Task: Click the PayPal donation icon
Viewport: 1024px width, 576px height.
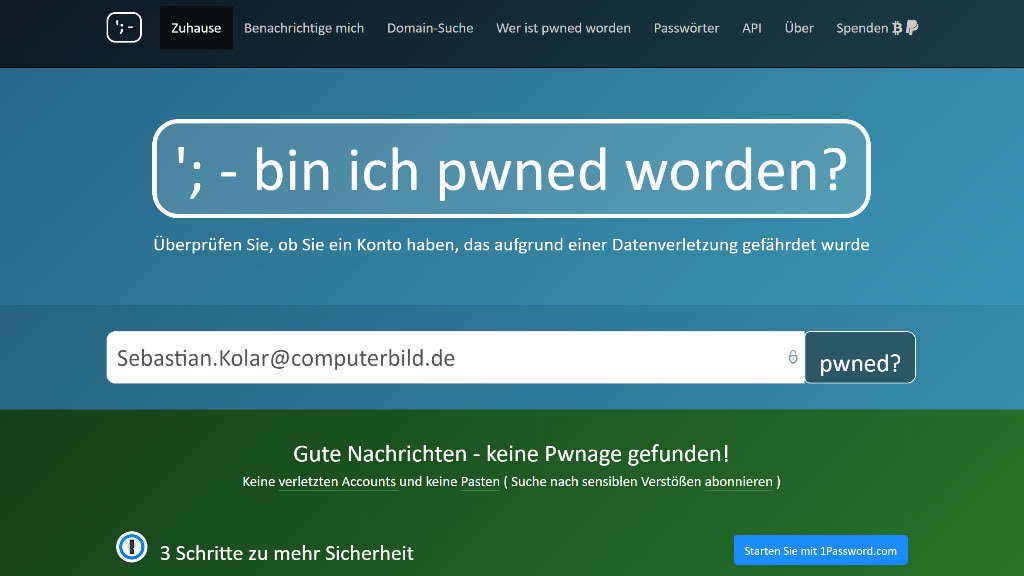Action: (912, 27)
